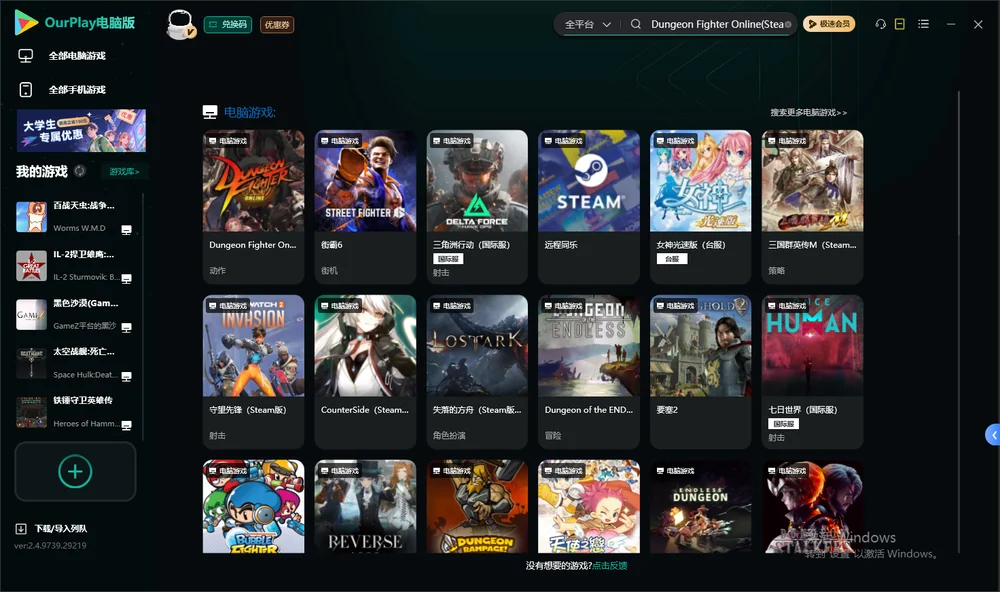Open the 女神光速版 (台服) card

pyautogui.click(x=701, y=207)
